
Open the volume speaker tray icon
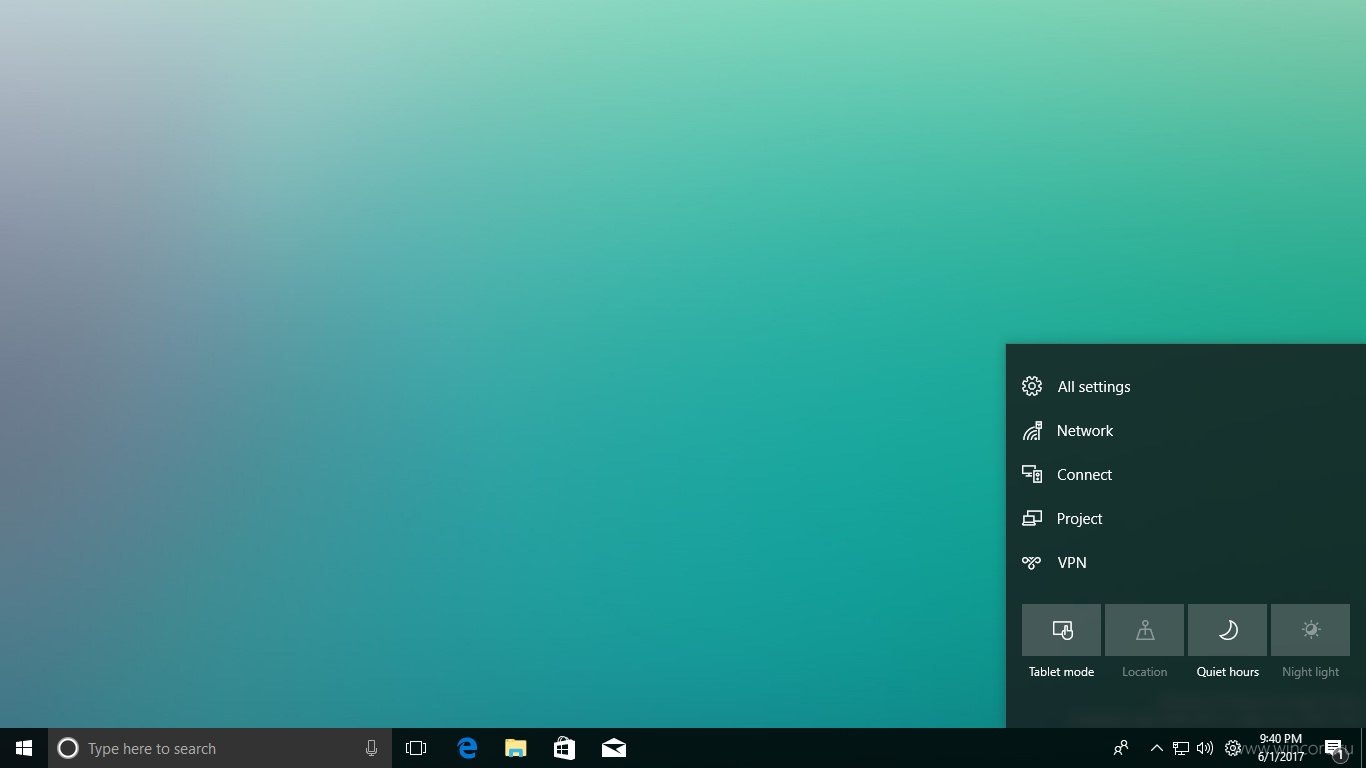pos(1205,748)
